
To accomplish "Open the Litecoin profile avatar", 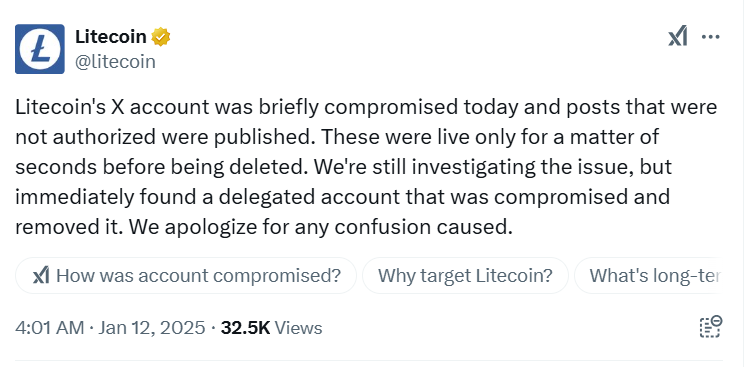I will click(x=40, y=49).
